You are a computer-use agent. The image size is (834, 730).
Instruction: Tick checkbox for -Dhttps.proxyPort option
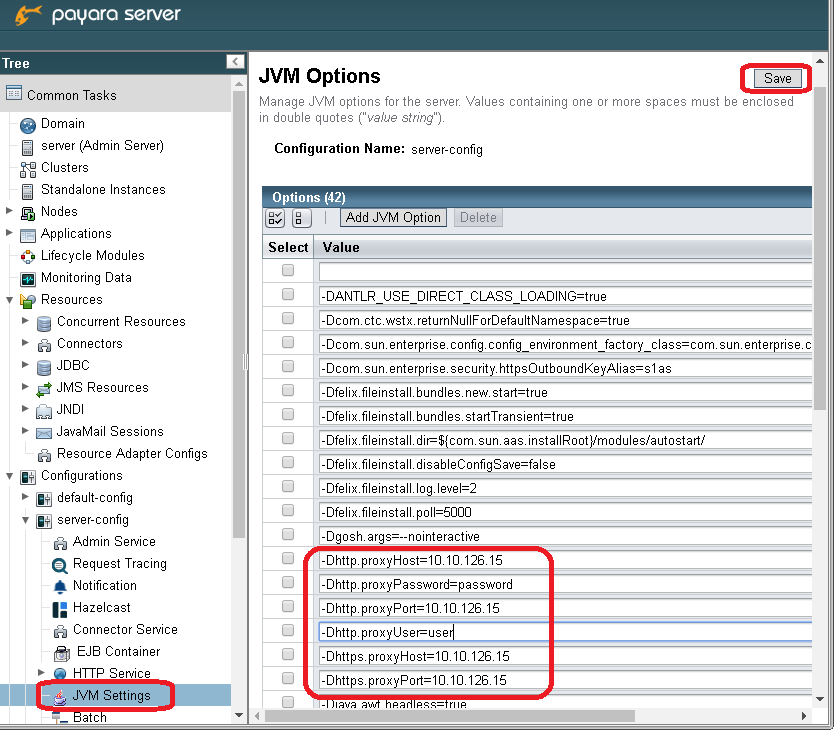(x=288, y=678)
